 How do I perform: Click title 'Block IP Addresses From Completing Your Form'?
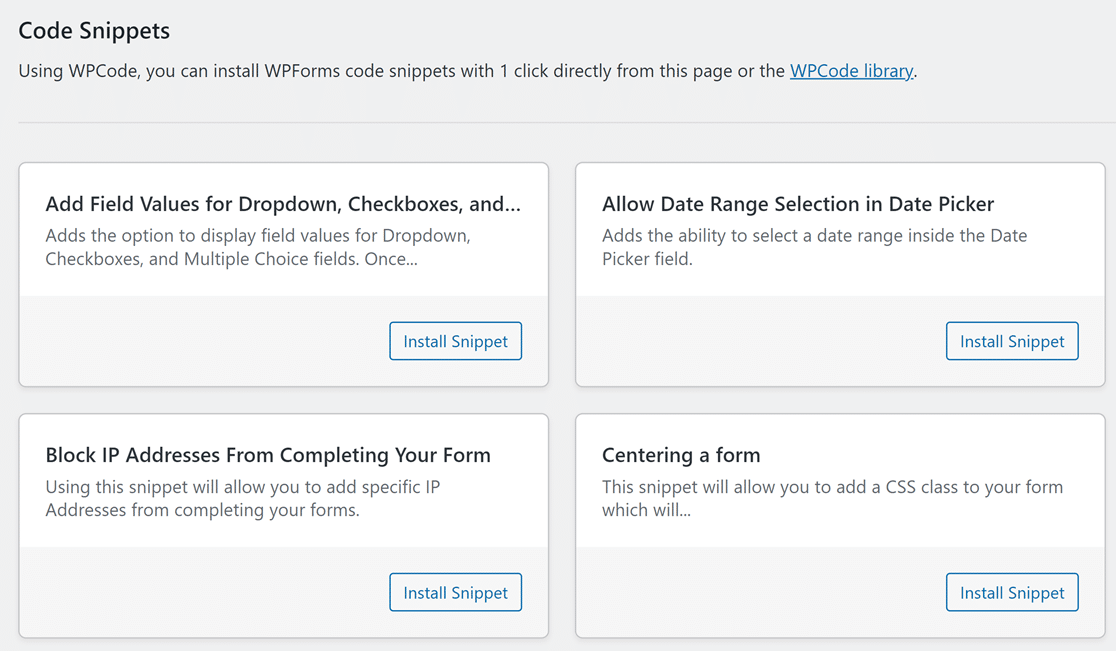[268, 455]
